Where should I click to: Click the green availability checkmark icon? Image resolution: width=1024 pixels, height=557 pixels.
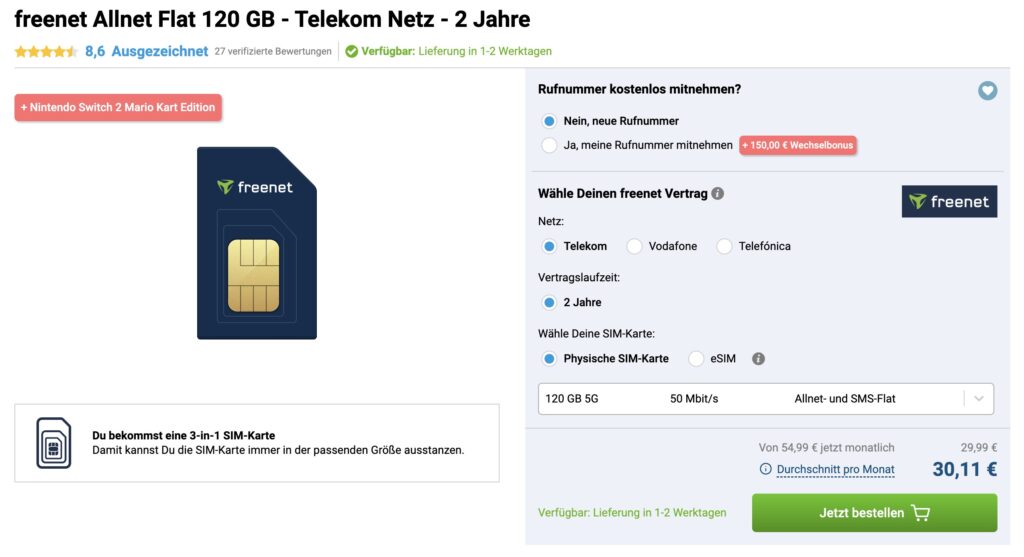351,52
